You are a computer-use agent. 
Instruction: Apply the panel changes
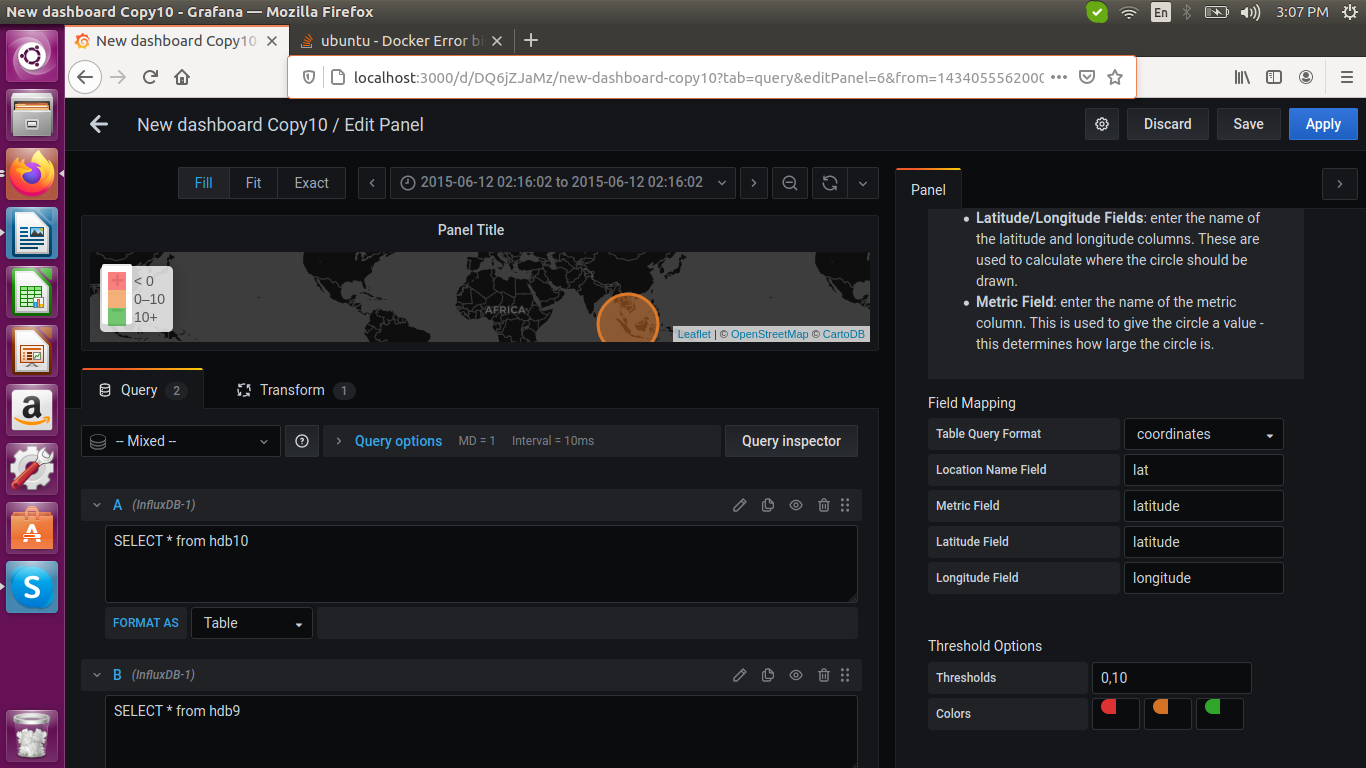click(1323, 124)
